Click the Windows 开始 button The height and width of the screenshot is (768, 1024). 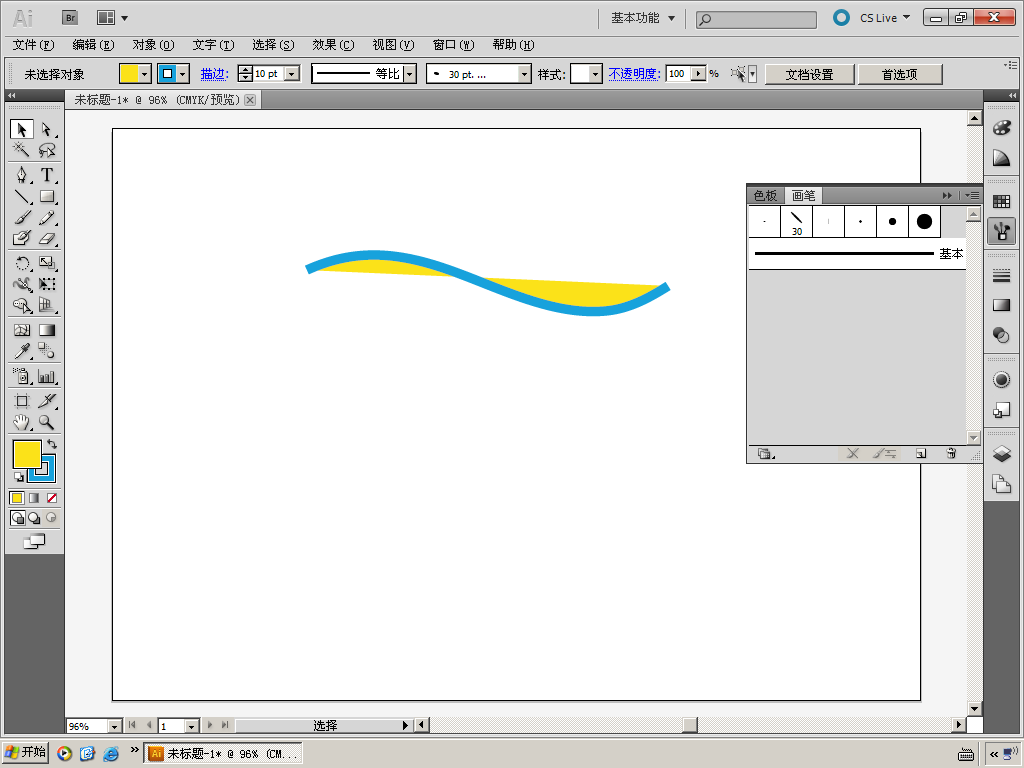[x=25, y=752]
